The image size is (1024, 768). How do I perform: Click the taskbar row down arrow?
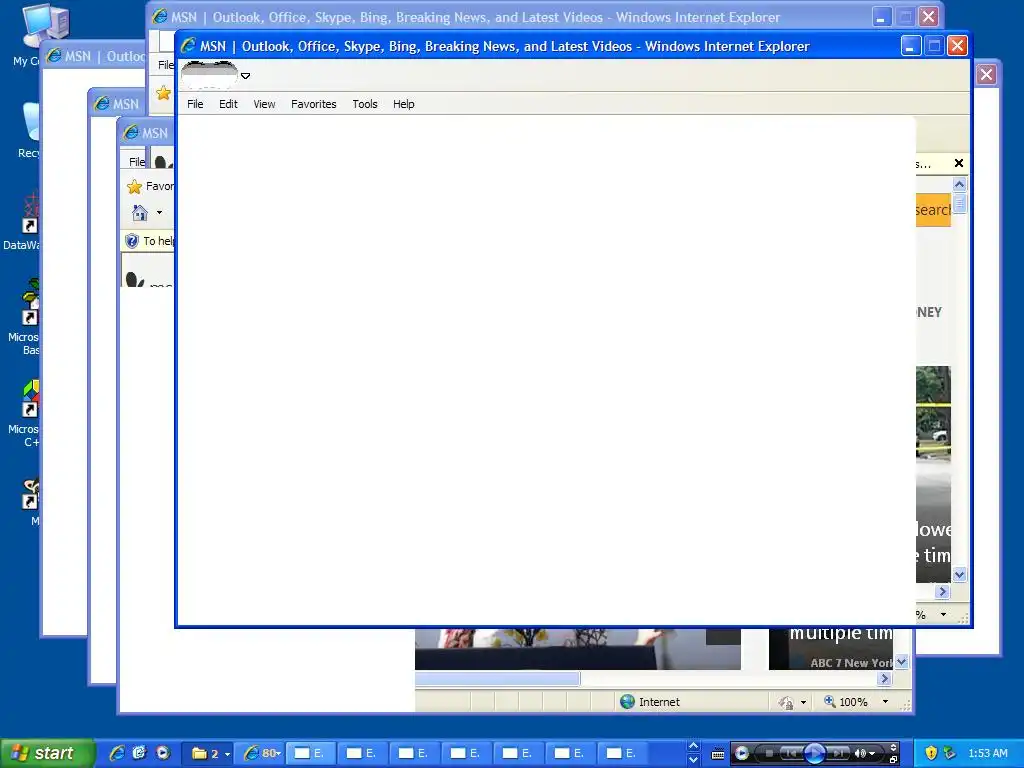[694, 760]
